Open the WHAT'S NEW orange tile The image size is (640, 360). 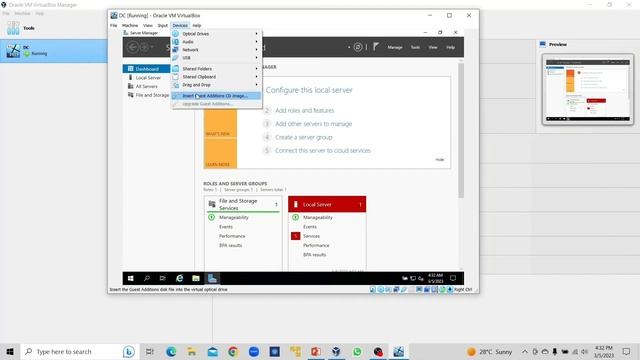point(220,123)
